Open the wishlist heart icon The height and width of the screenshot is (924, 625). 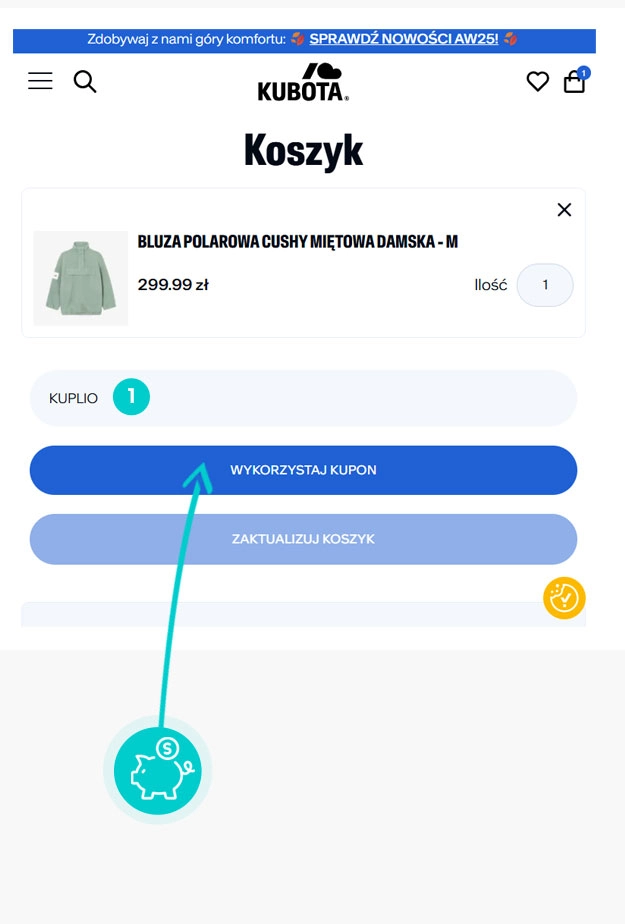(x=538, y=81)
